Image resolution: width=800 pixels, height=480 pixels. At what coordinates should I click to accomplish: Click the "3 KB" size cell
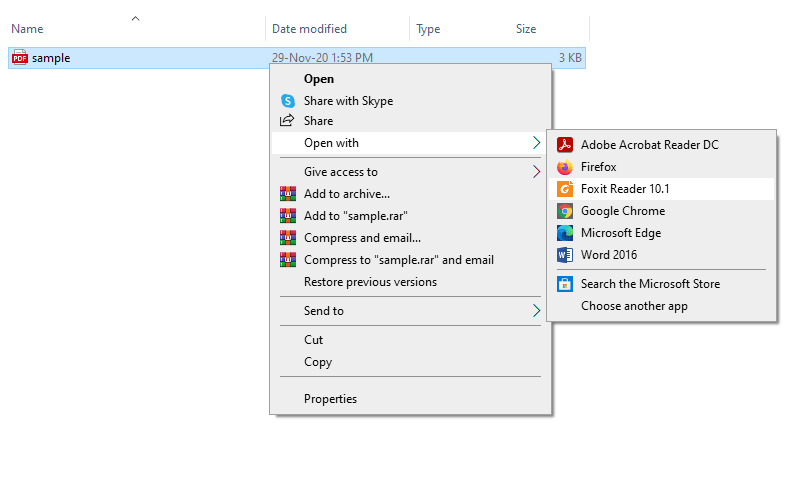pos(570,58)
